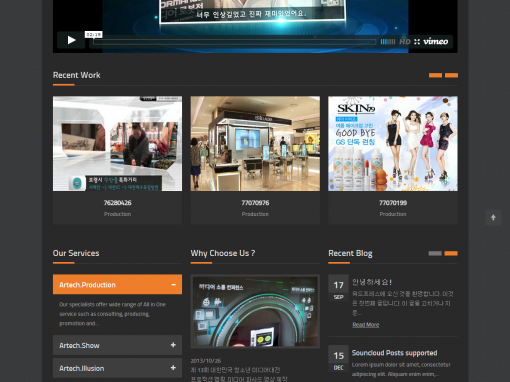Enter fullscreen mode in video player

(417, 42)
